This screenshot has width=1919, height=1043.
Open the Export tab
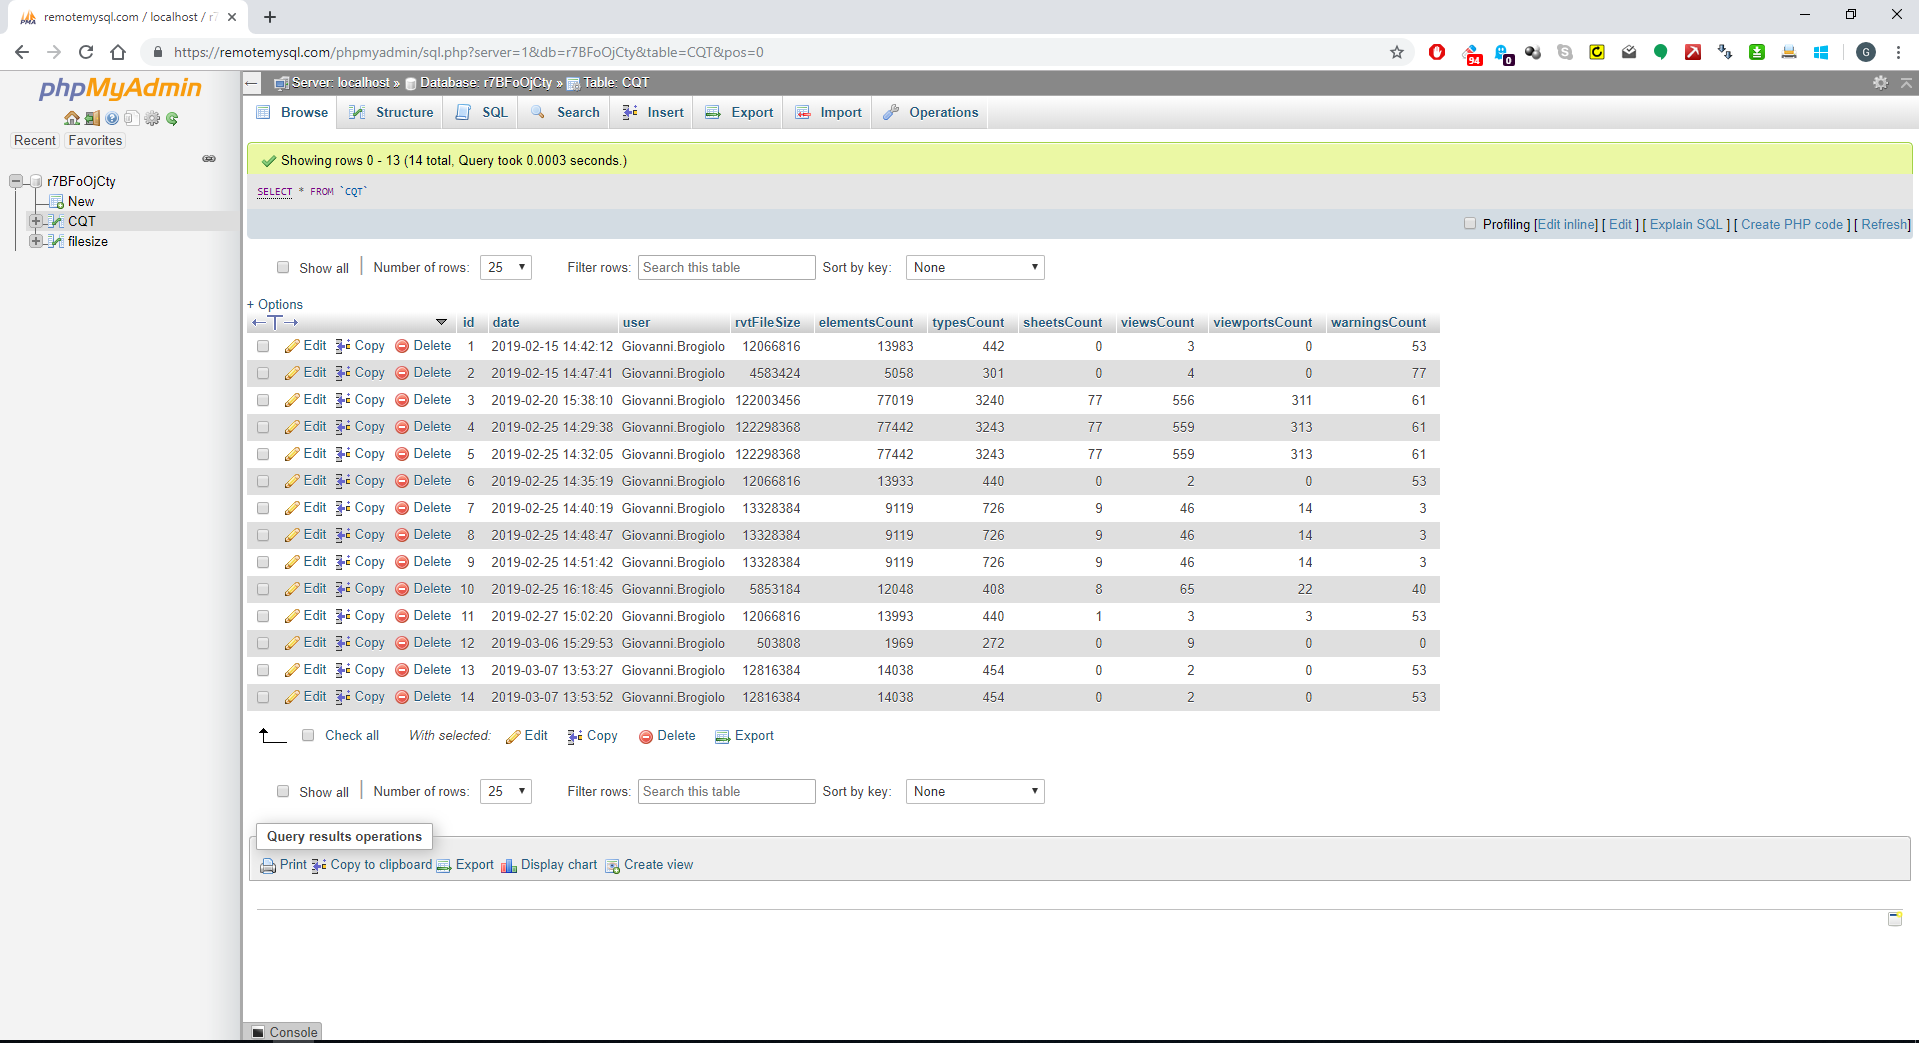(x=739, y=112)
